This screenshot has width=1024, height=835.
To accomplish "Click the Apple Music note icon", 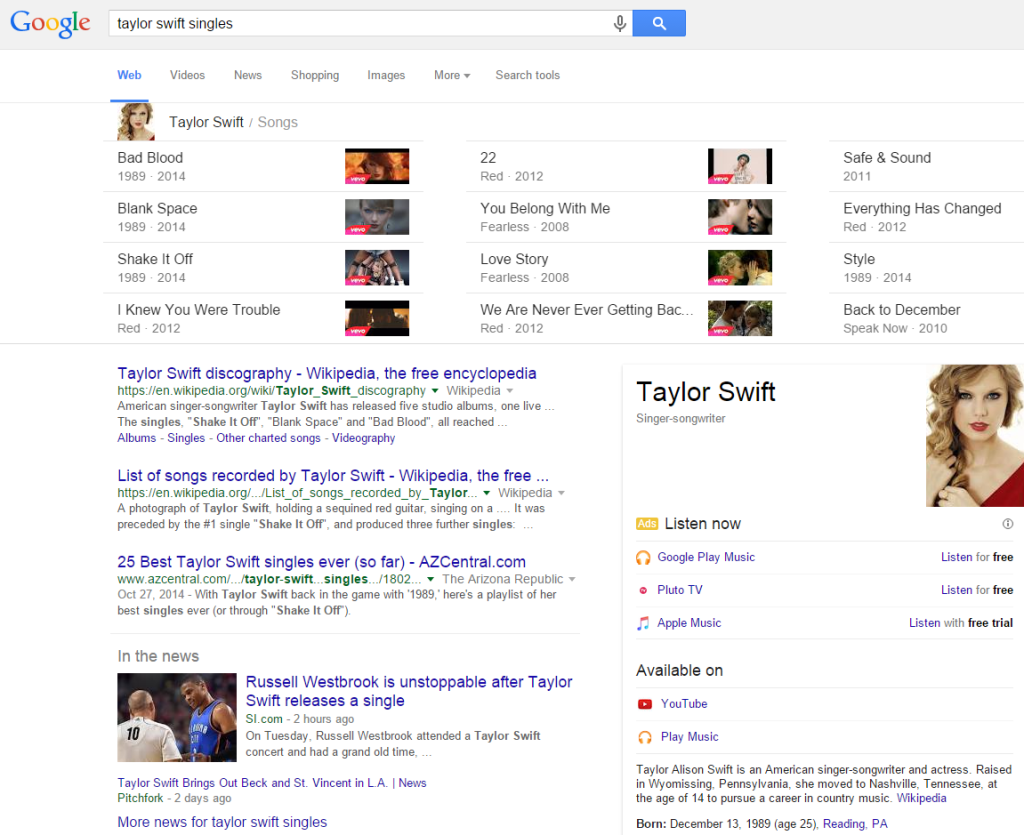I will (643, 623).
